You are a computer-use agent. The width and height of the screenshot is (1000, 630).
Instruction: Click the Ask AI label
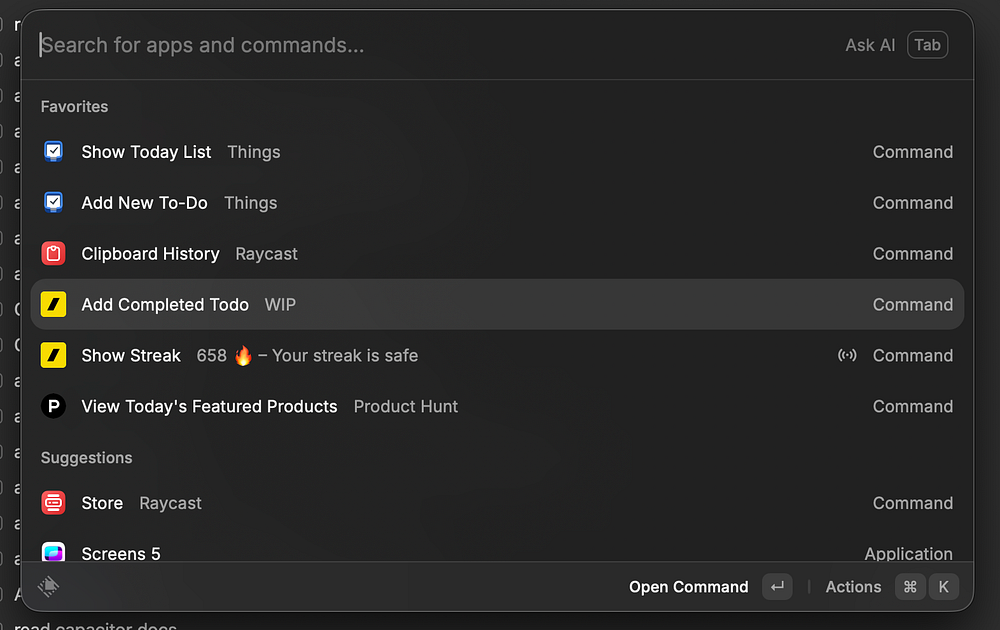[x=870, y=45]
